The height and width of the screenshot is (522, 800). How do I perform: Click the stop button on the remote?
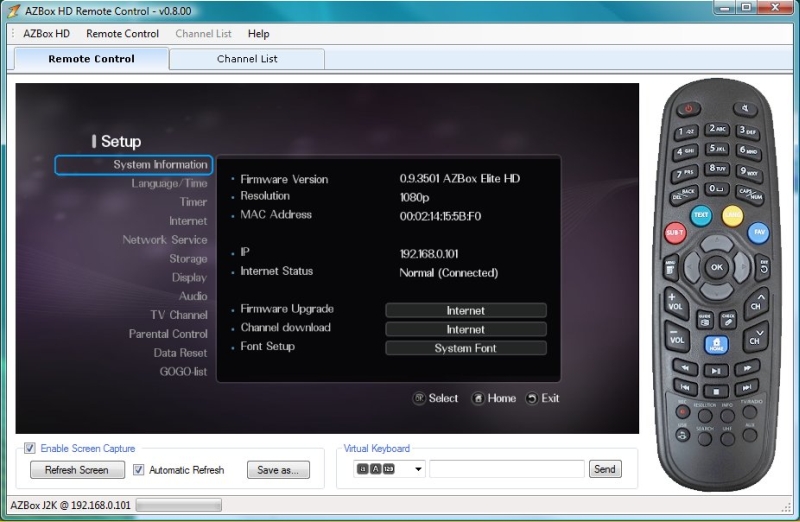coord(716,391)
